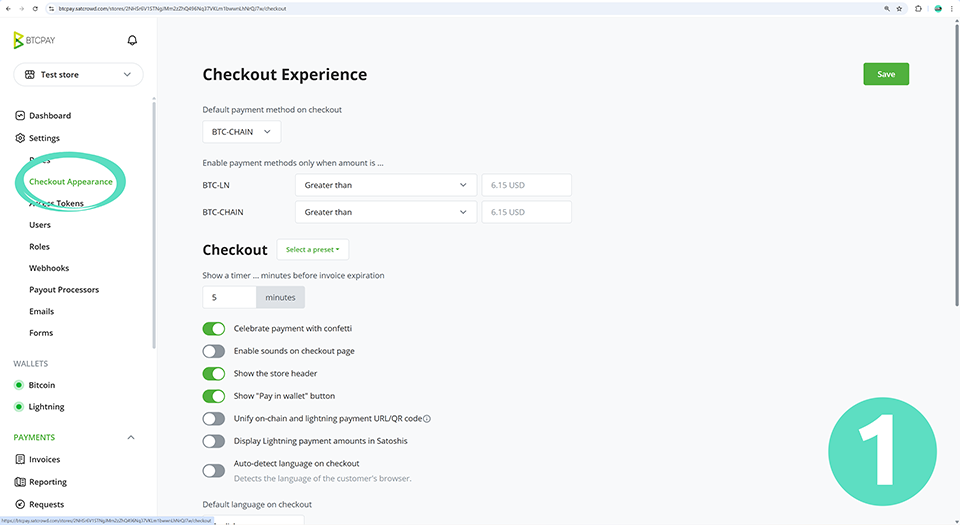
Task: Open Dashboard via its sidebar icon
Action: click(x=19, y=116)
